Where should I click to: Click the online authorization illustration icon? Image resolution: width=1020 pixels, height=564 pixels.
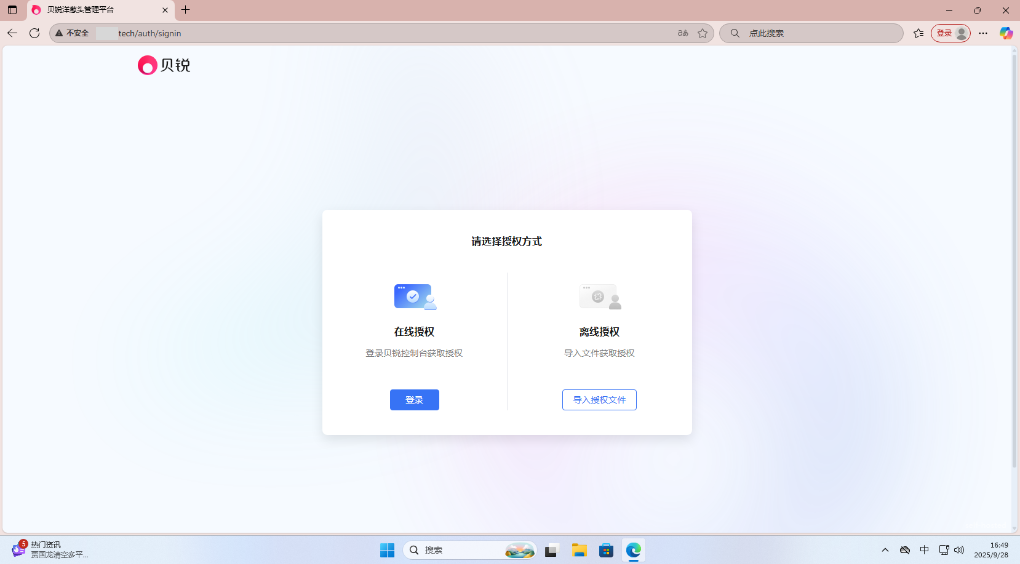(x=414, y=297)
